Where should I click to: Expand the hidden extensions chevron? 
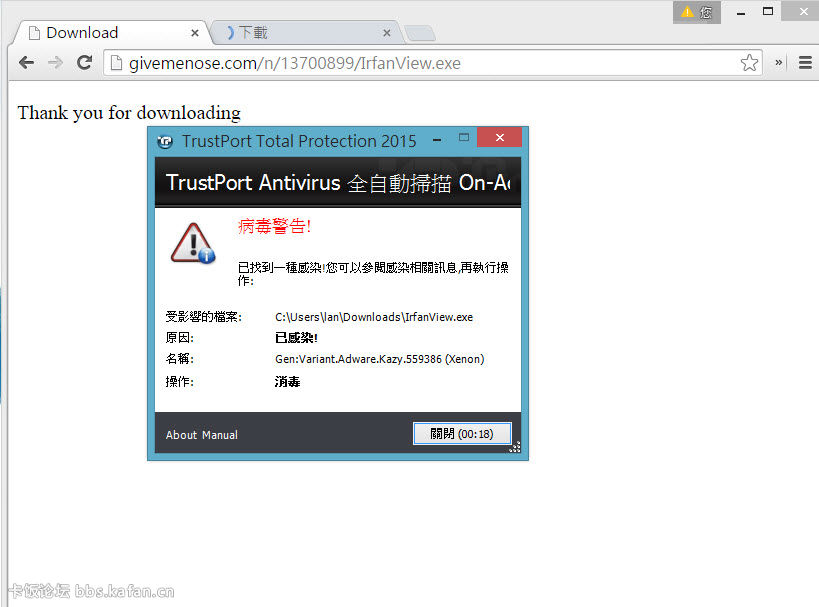[x=779, y=63]
